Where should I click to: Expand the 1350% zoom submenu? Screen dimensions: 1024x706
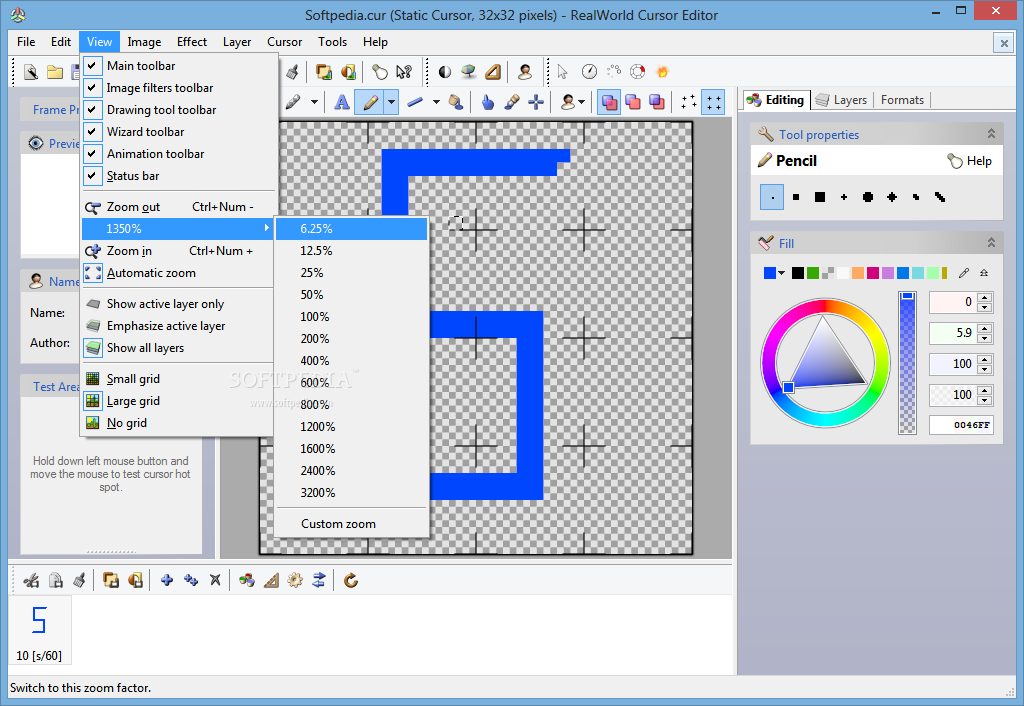178,229
